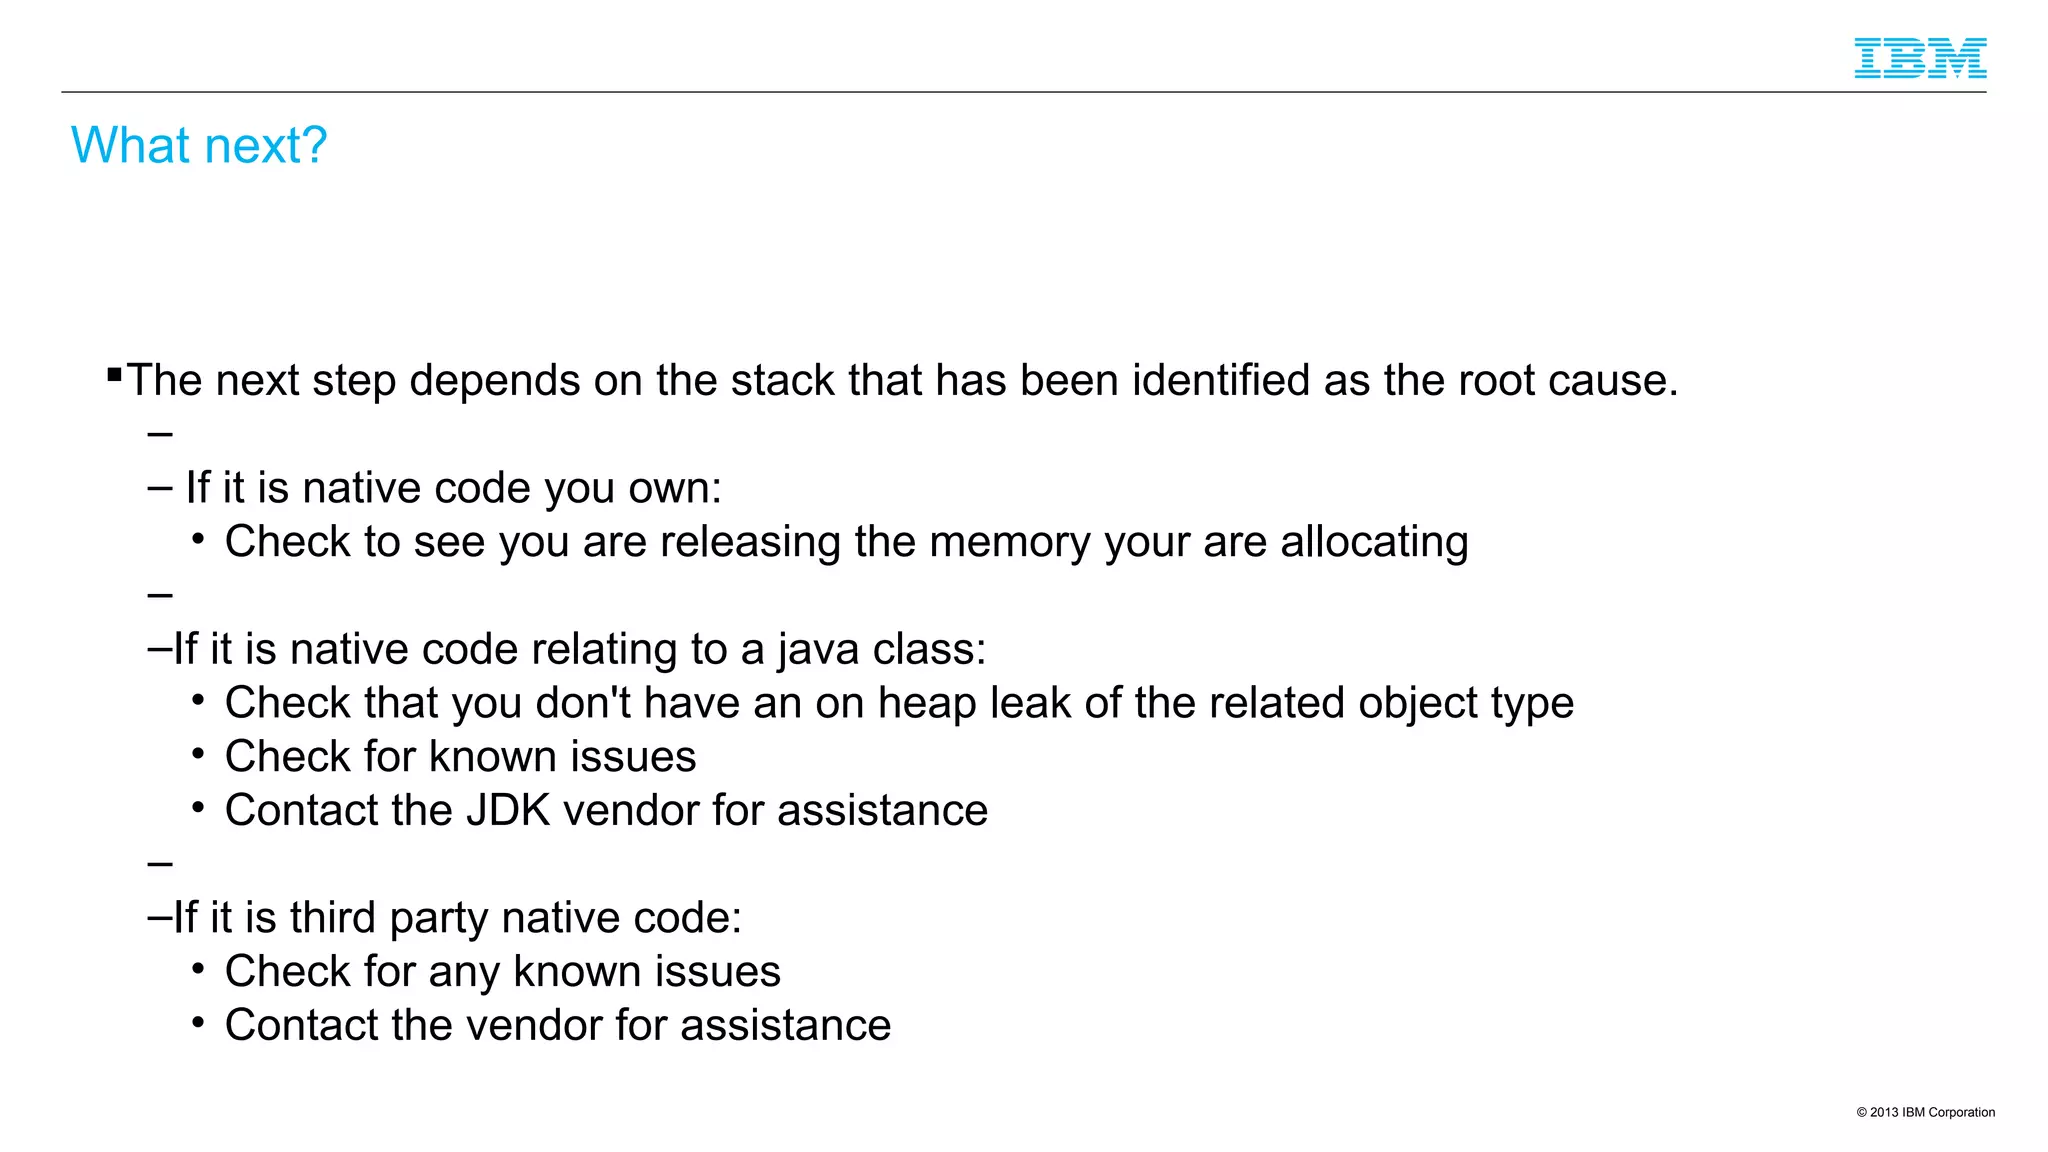
Task: Click 'Check that you don't have an on heap leak' text
Action: click(x=899, y=703)
